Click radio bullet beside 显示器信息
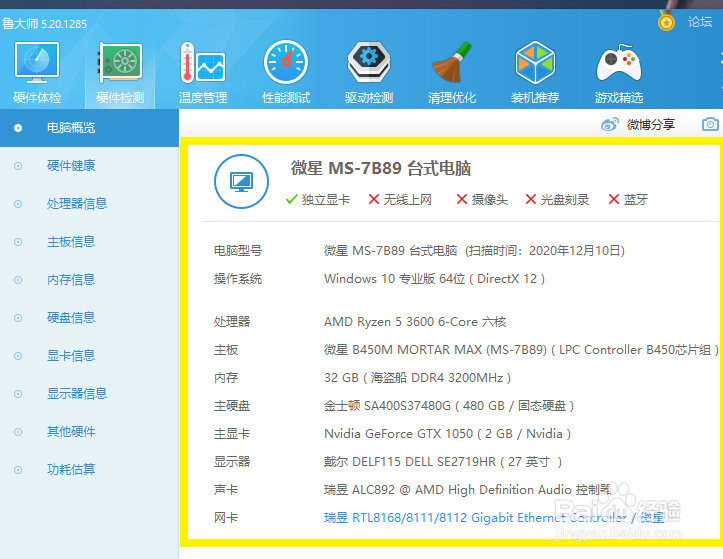 tap(18, 394)
